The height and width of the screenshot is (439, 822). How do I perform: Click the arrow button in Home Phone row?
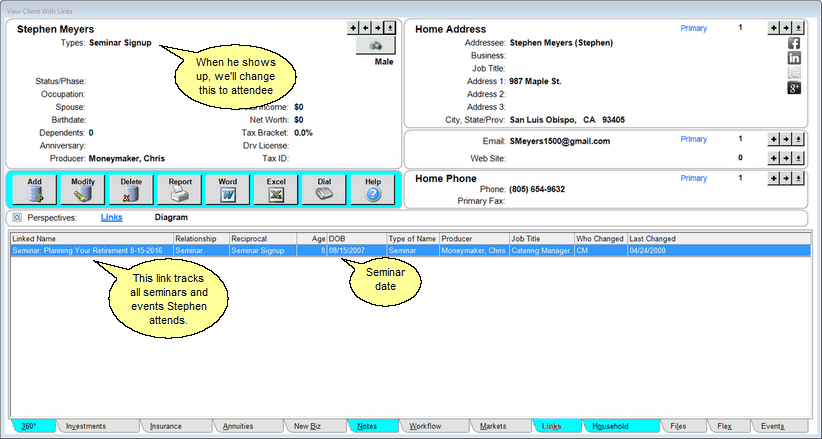click(786, 178)
